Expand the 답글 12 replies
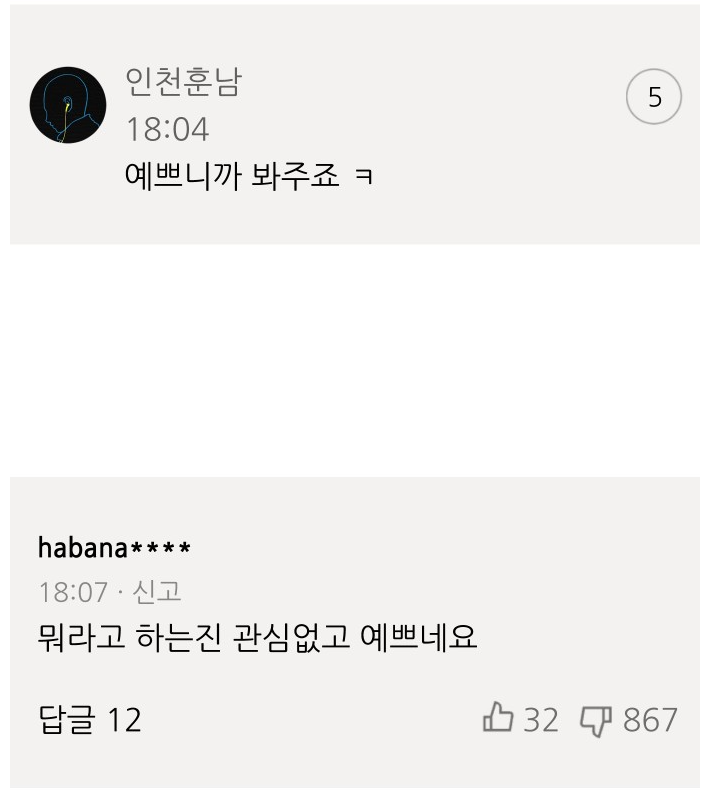Image resolution: width=714 pixels, height=796 pixels. pyautogui.click(x=90, y=720)
